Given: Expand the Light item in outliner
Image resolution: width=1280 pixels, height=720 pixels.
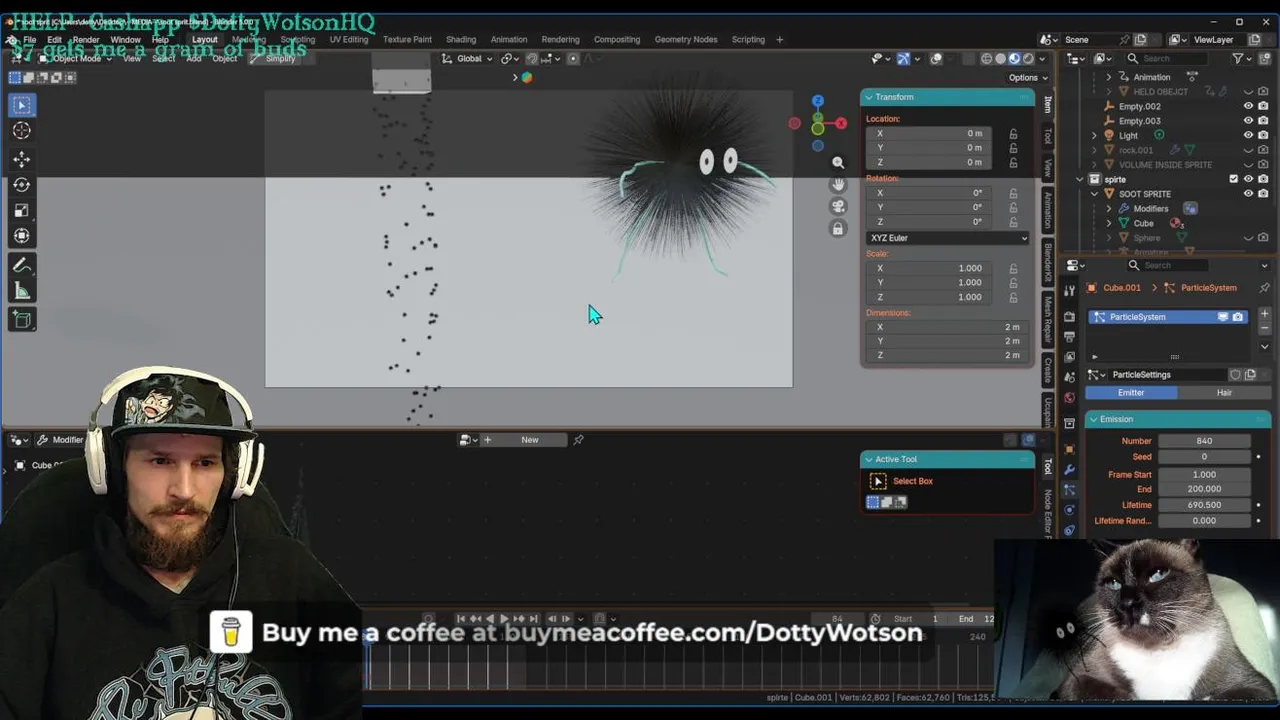Looking at the screenshot, I should 1094,135.
